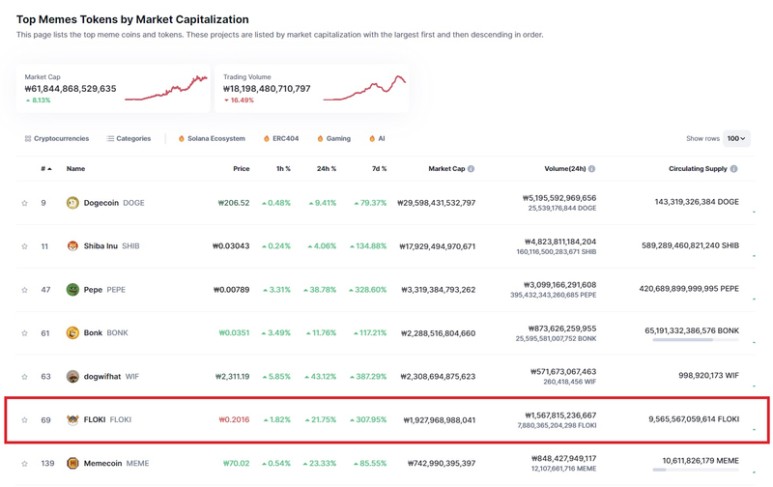Select the Solana Ecosystem filter

(211, 139)
